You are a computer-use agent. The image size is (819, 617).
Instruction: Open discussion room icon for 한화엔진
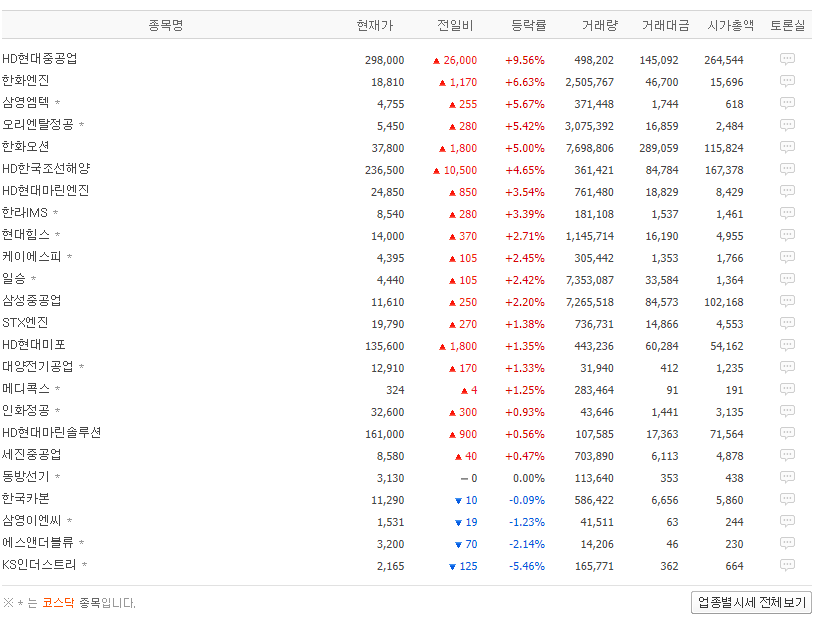point(787,81)
